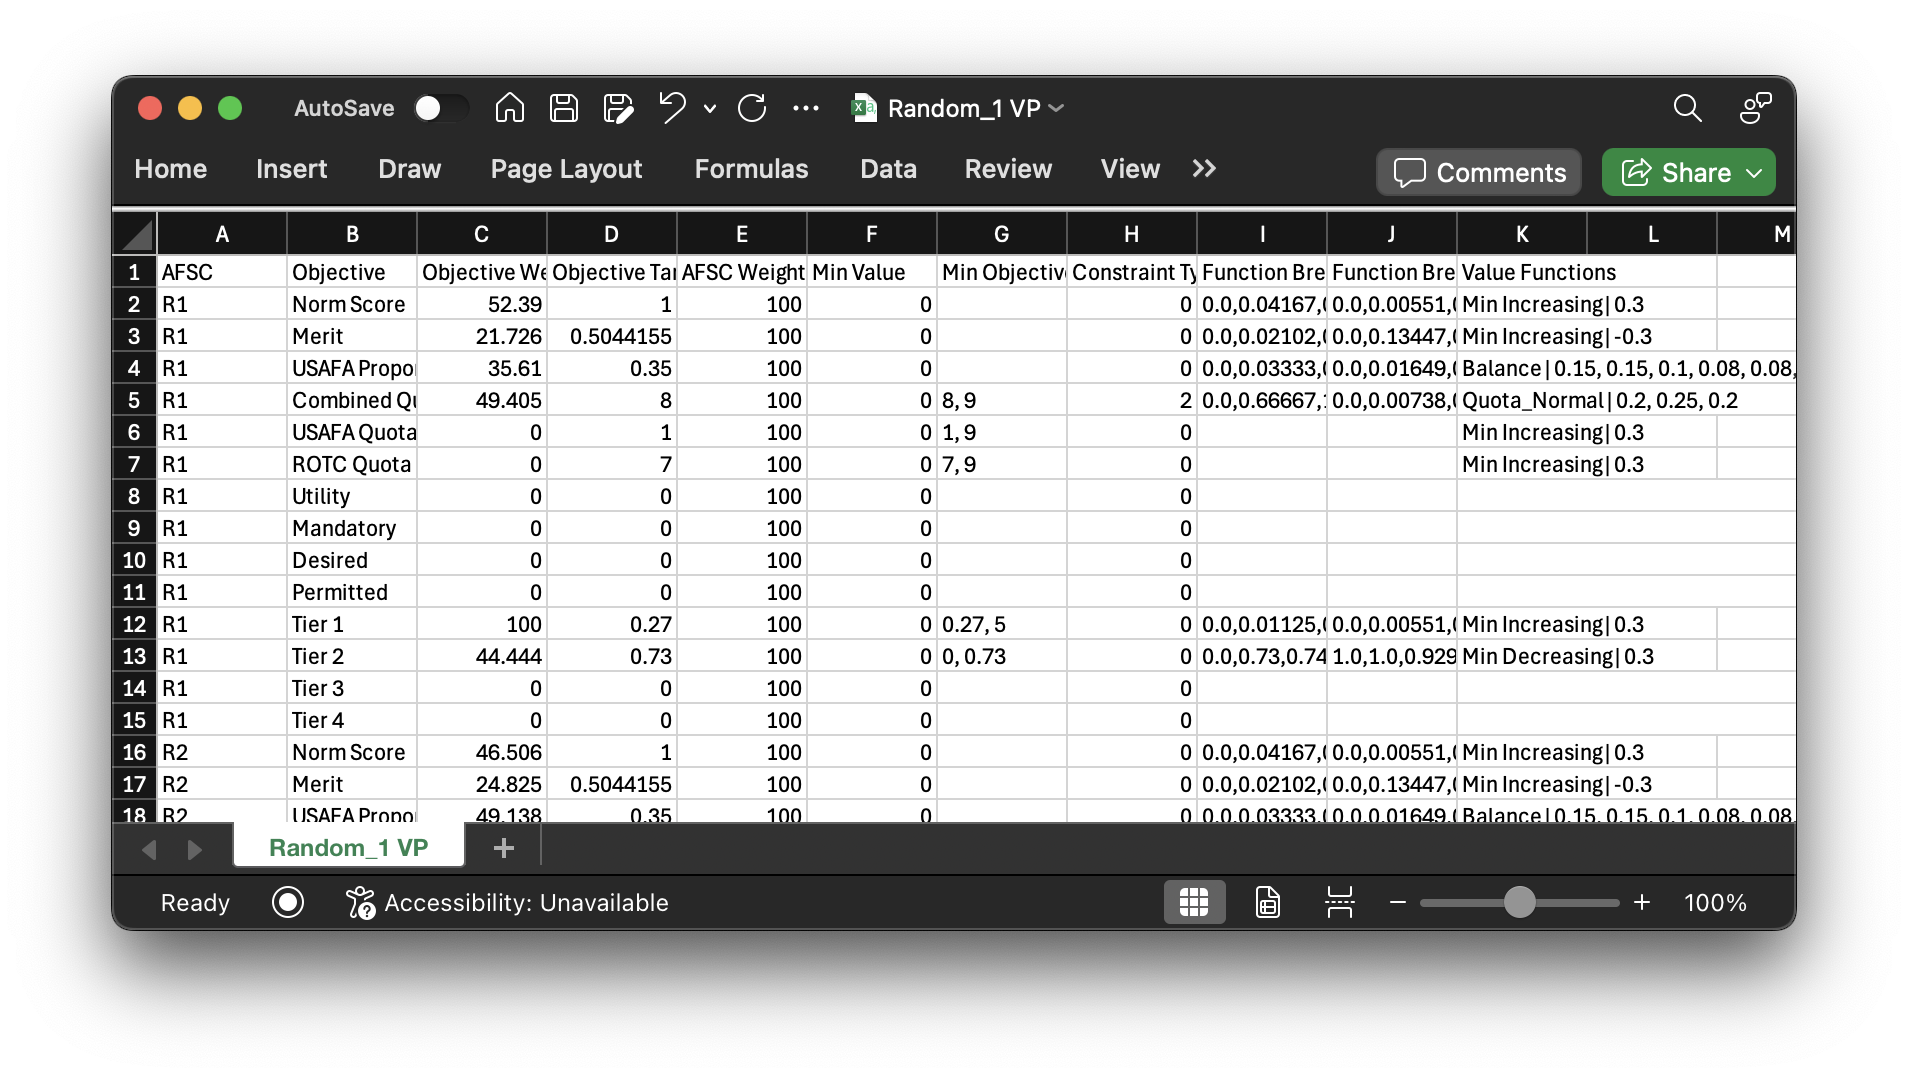Go to the previous sheet arrow

(149, 849)
